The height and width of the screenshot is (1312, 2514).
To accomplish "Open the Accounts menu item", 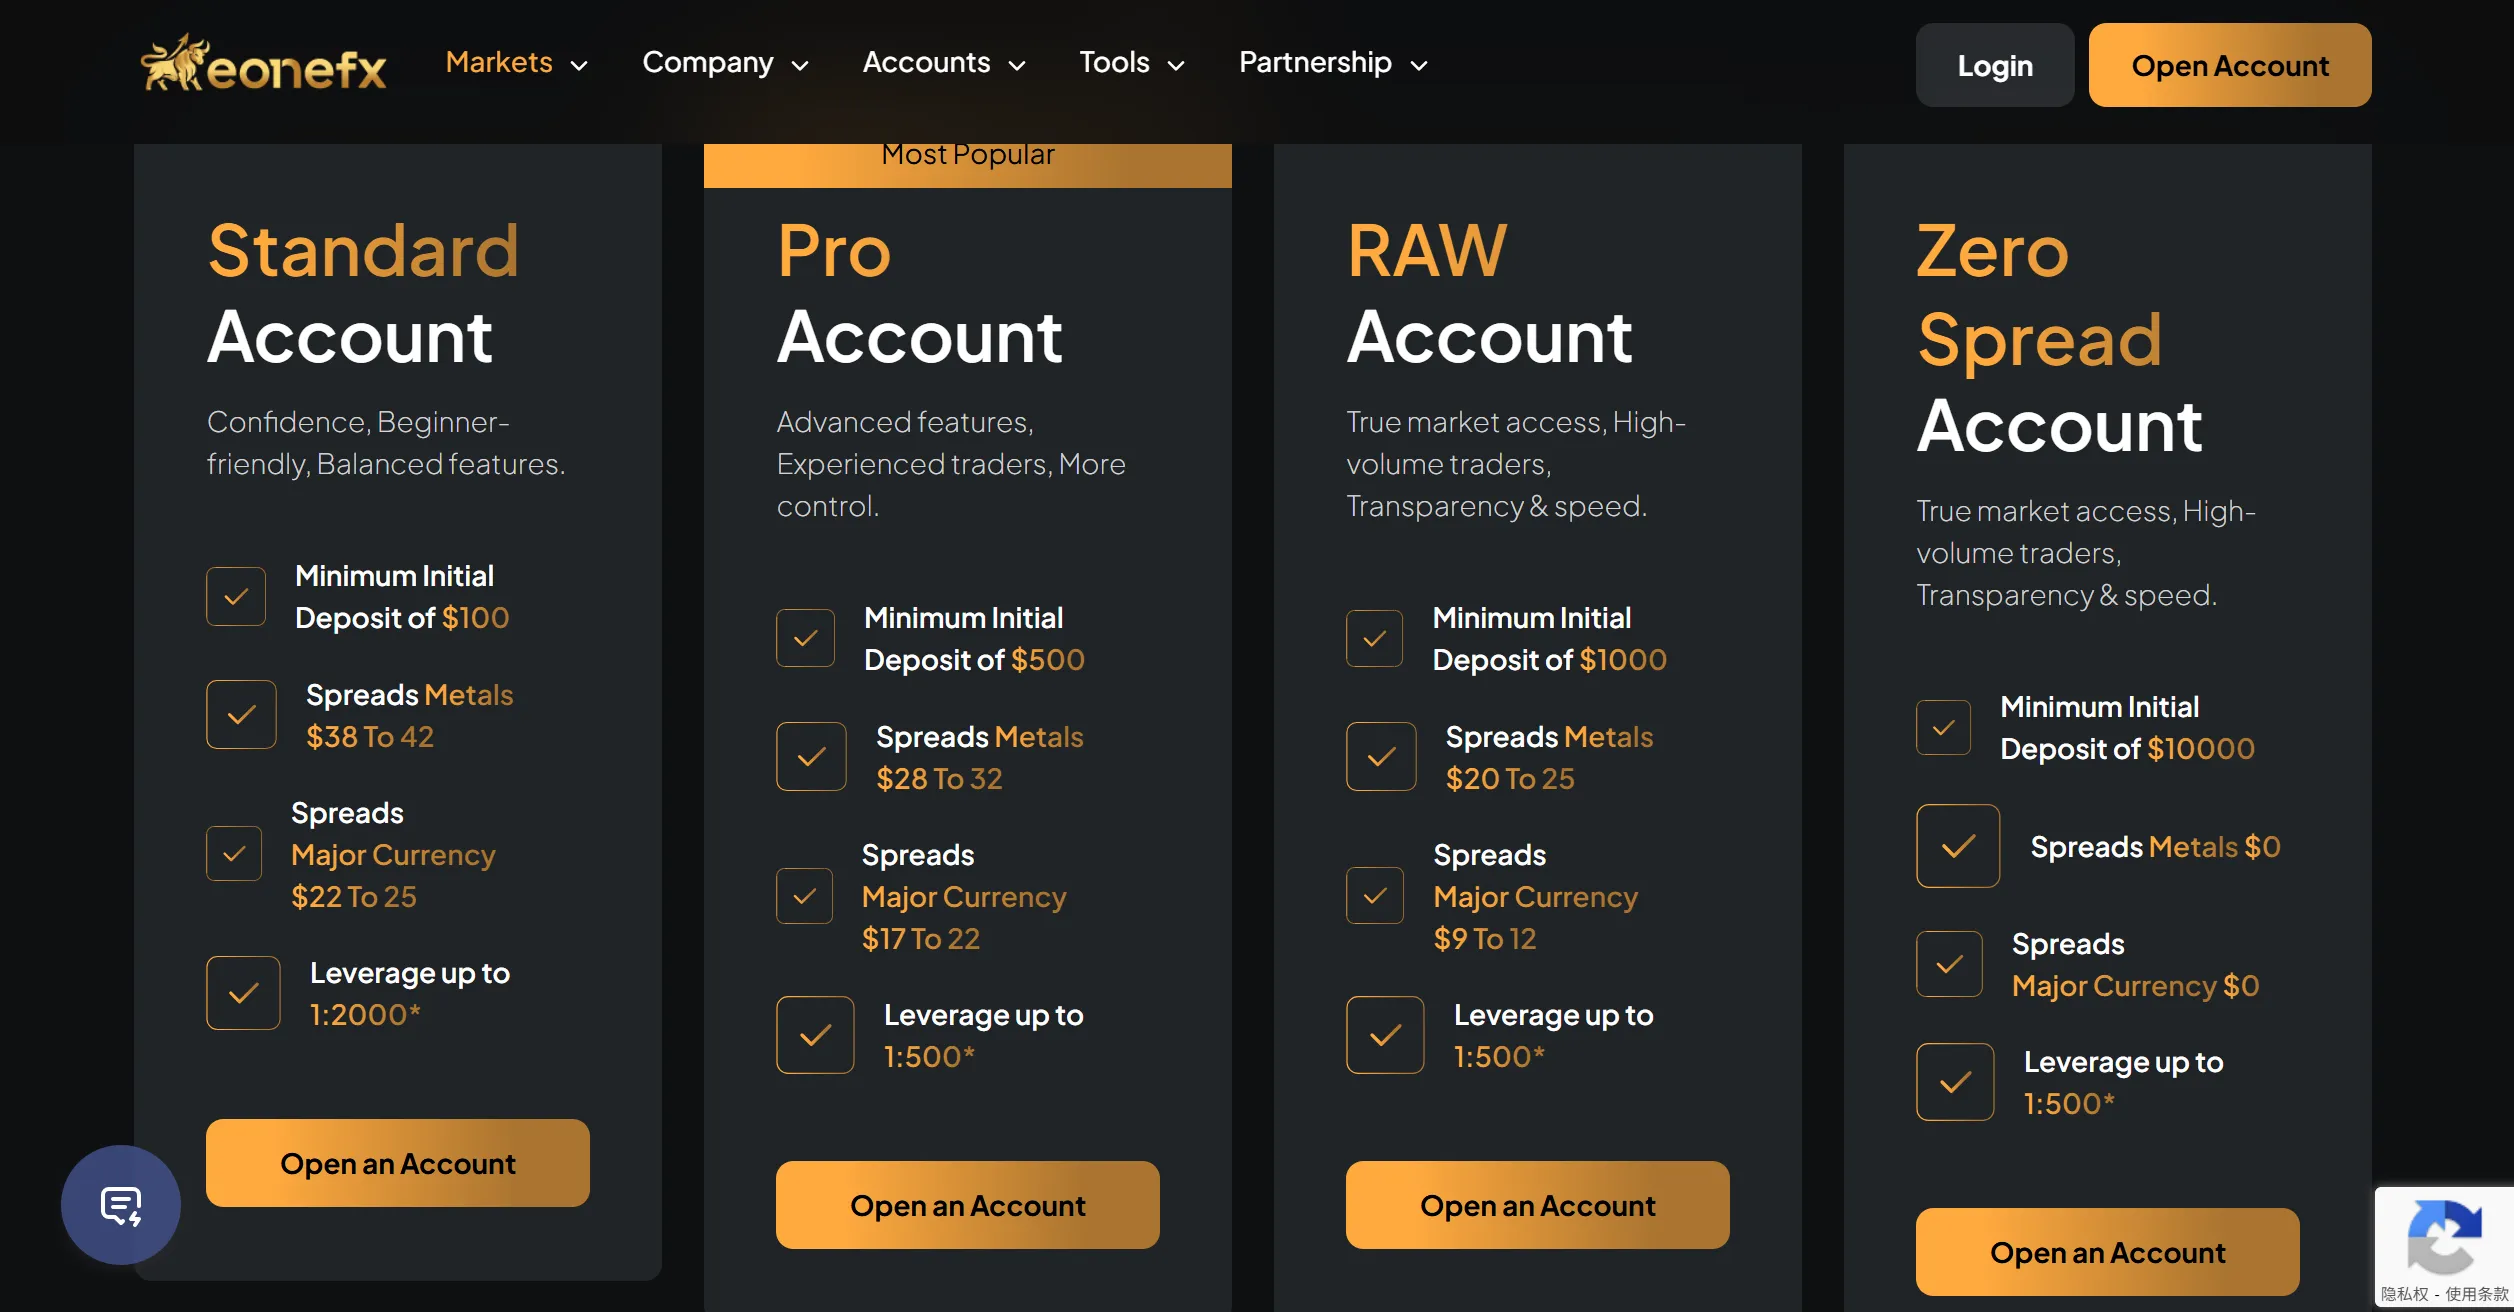I will 945,63.
